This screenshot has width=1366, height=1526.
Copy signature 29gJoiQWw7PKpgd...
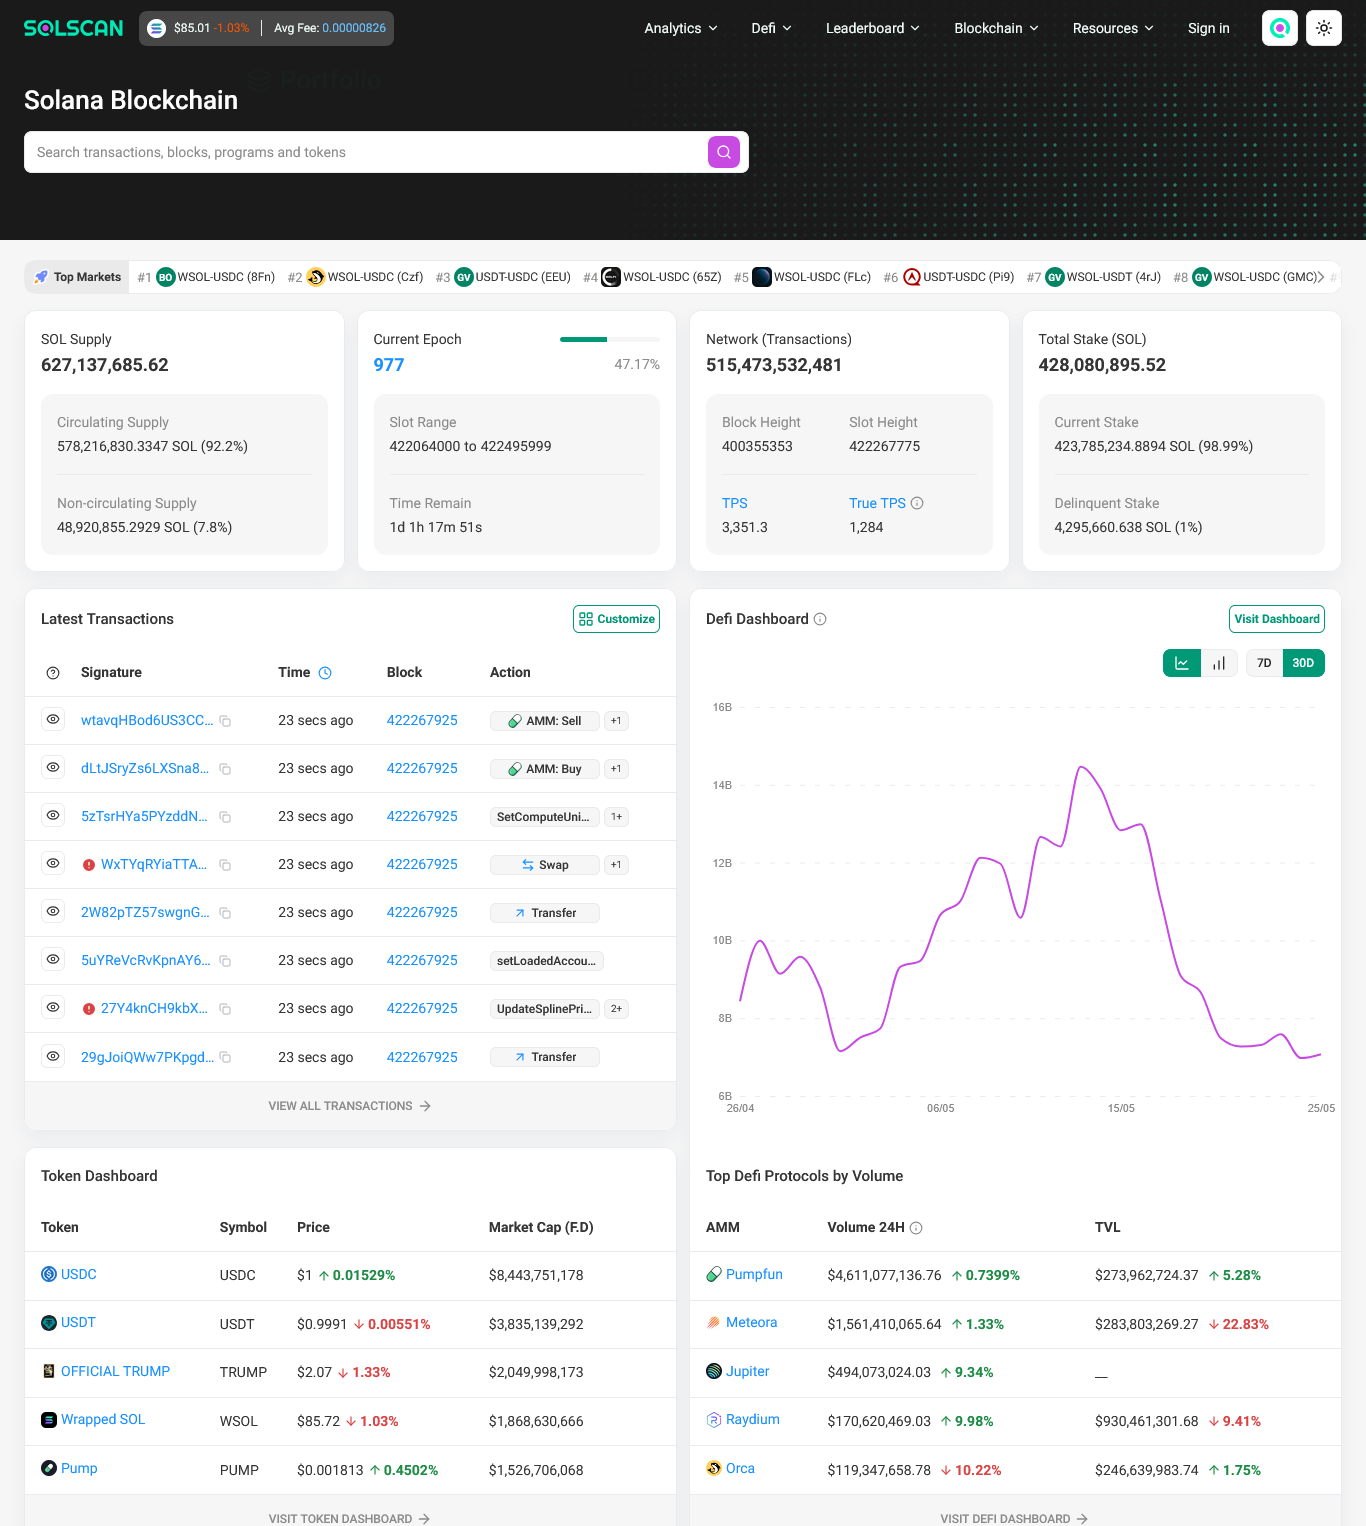click(x=226, y=1057)
